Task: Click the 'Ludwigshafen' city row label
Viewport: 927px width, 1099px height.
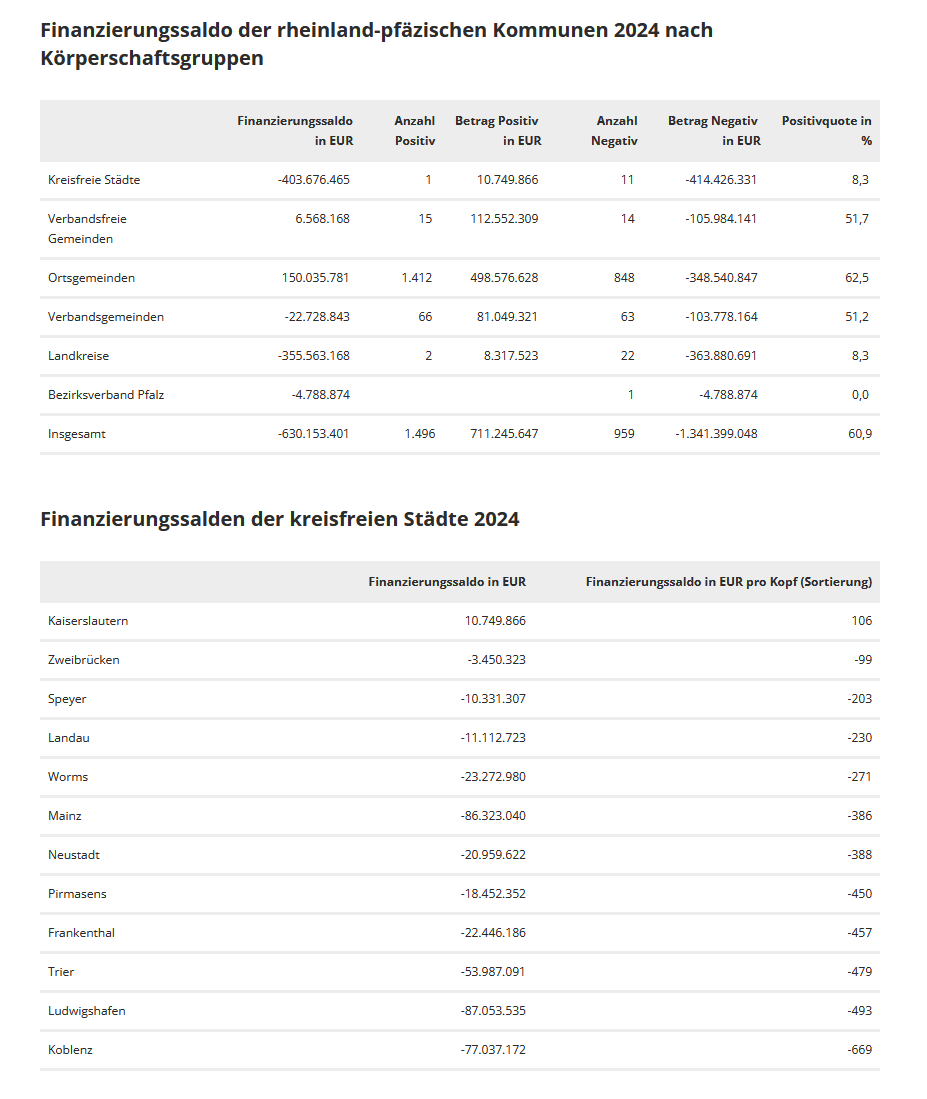Action: [87, 1011]
